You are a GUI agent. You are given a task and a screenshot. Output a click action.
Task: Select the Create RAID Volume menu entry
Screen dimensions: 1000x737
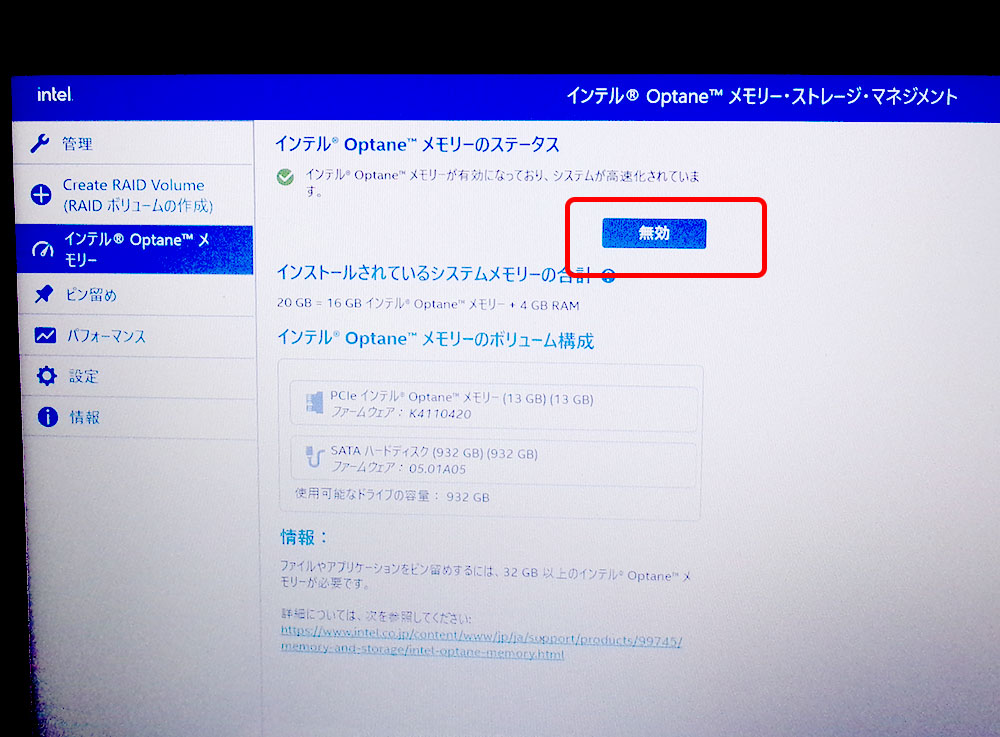[134, 195]
